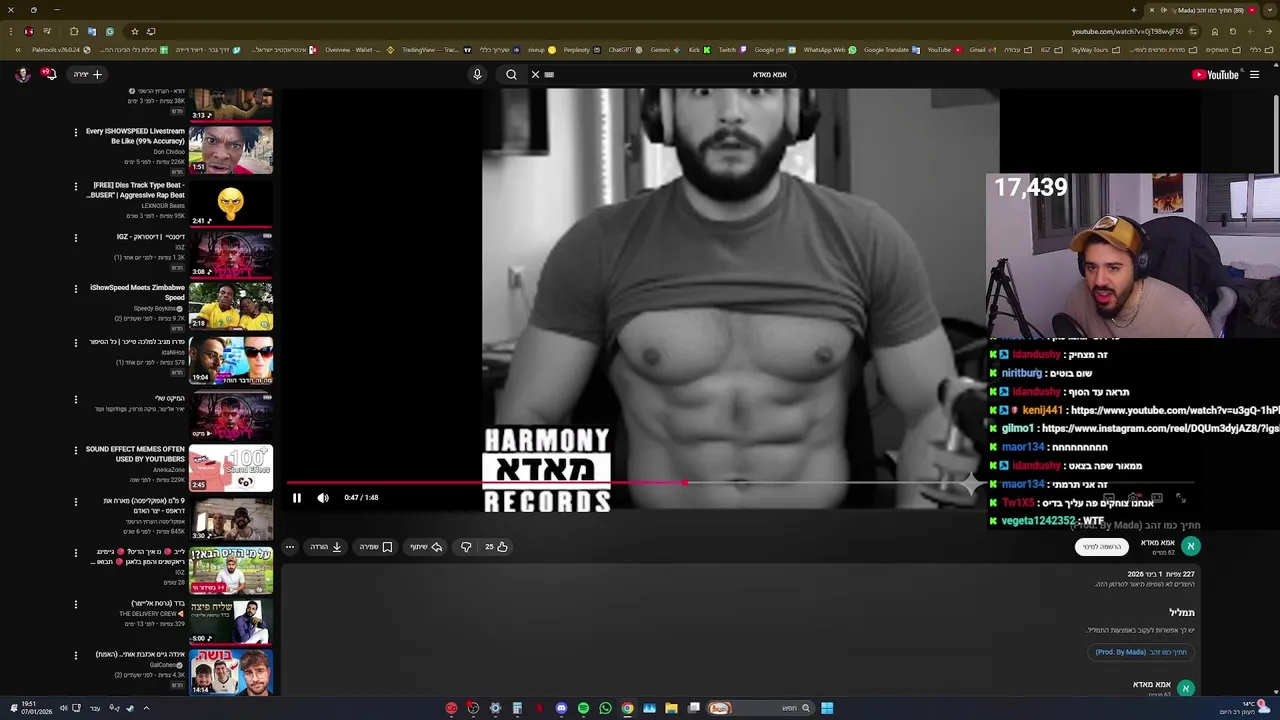This screenshot has height=720, width=1280.
Task: Open the 100 Sound Effects thumbnail
Action: [231, 468]
